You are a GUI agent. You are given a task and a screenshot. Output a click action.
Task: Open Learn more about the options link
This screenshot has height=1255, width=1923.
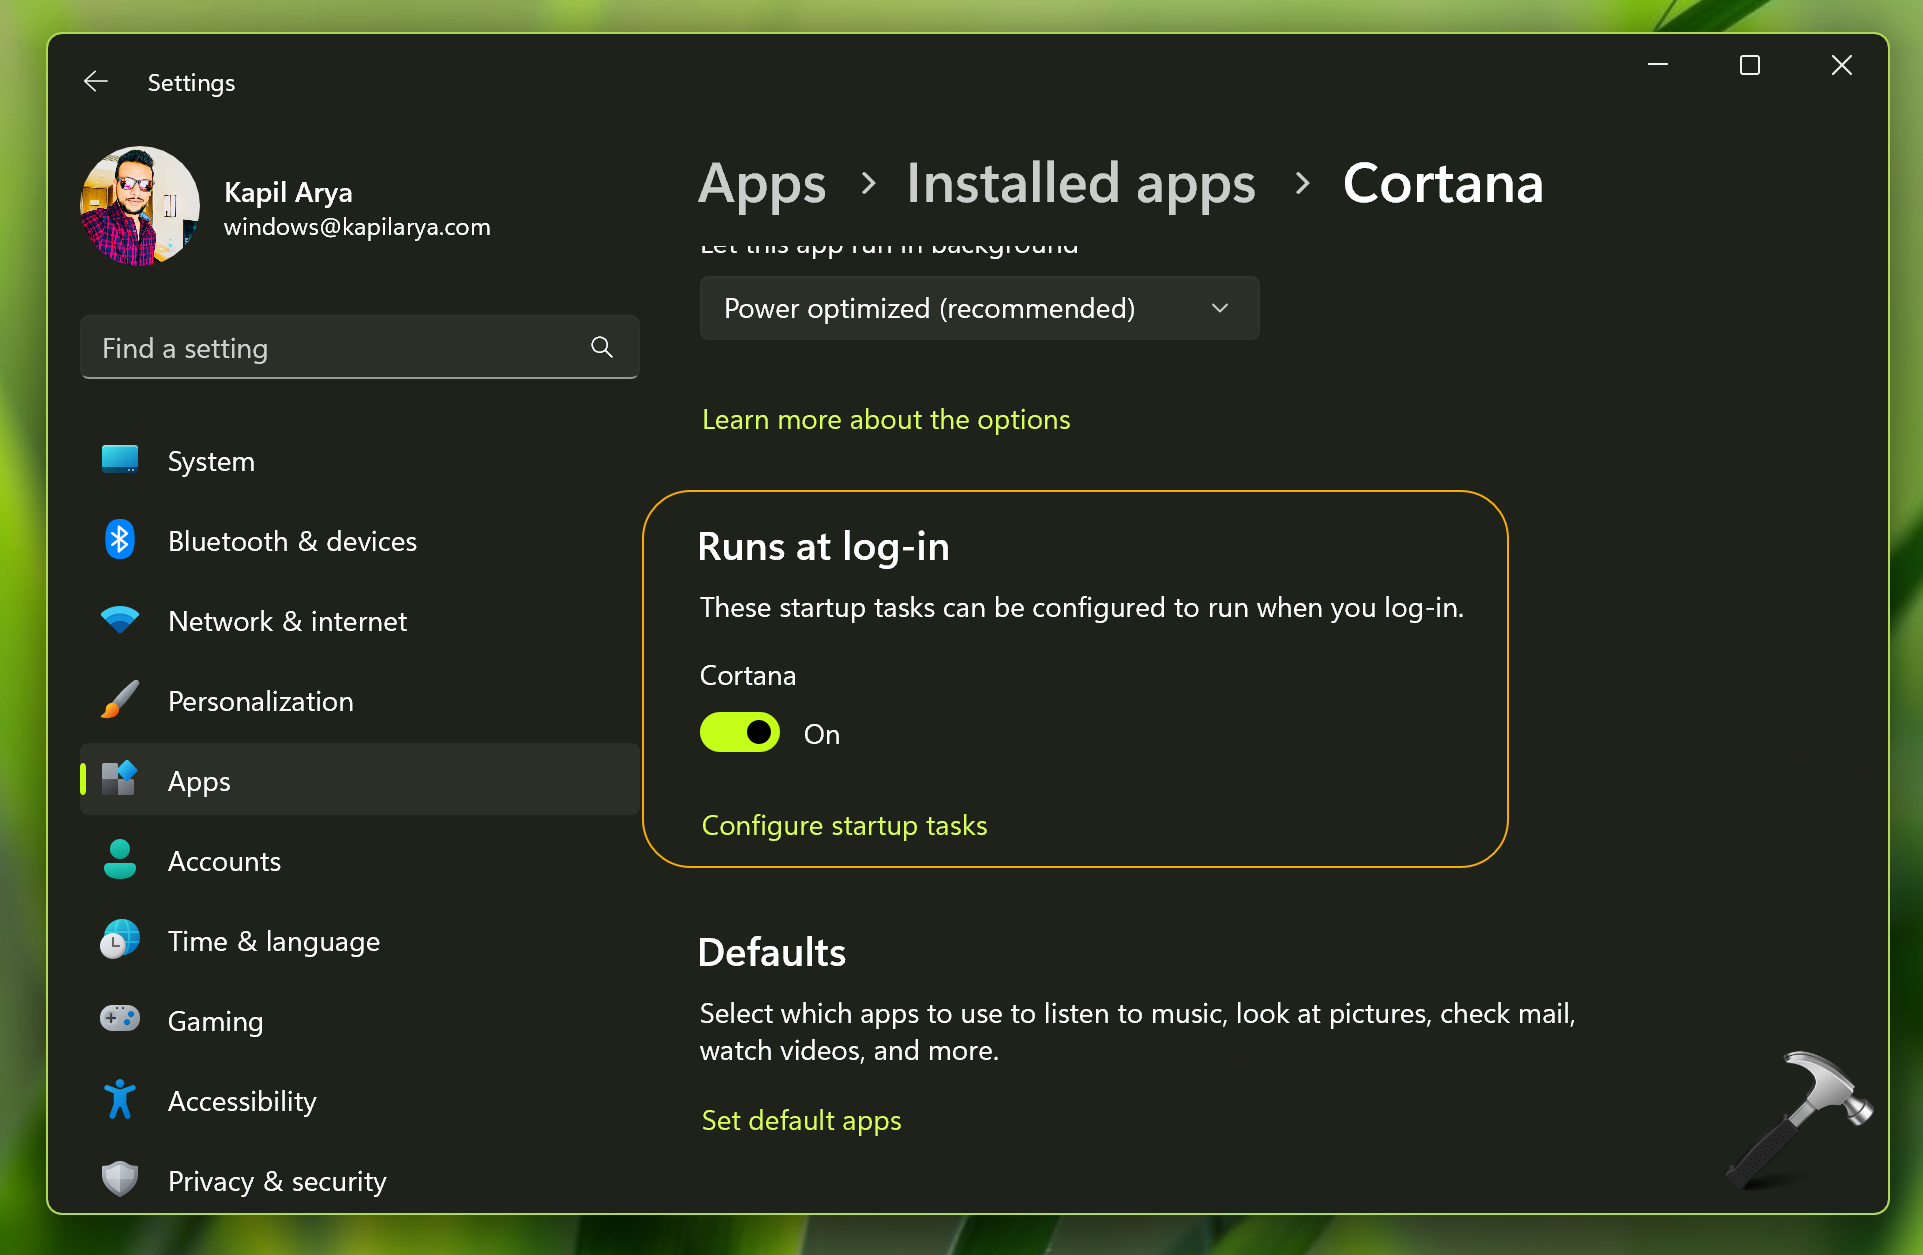pyautogui.click(x=886, y=420)
